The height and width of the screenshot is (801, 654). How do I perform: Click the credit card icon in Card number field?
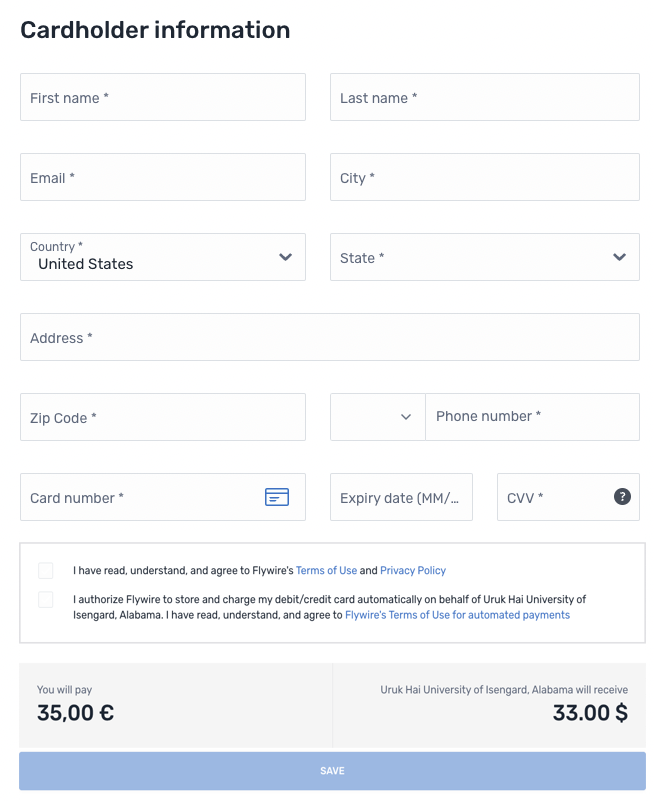(x=277, y=497)
